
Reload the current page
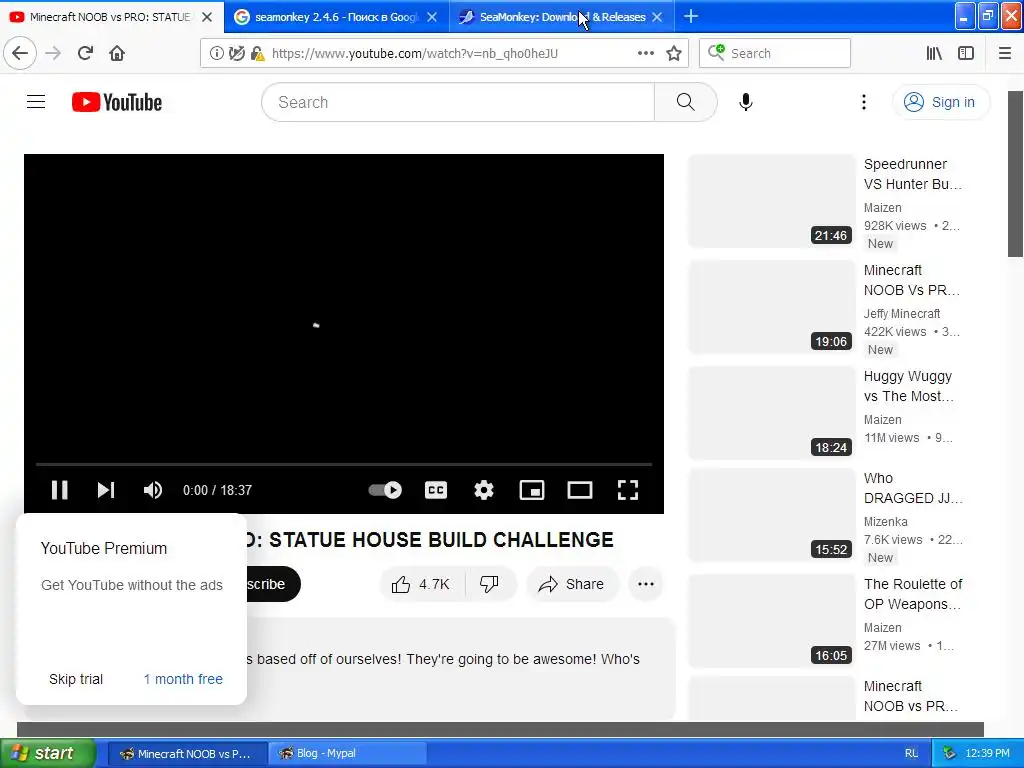point(85,53)
